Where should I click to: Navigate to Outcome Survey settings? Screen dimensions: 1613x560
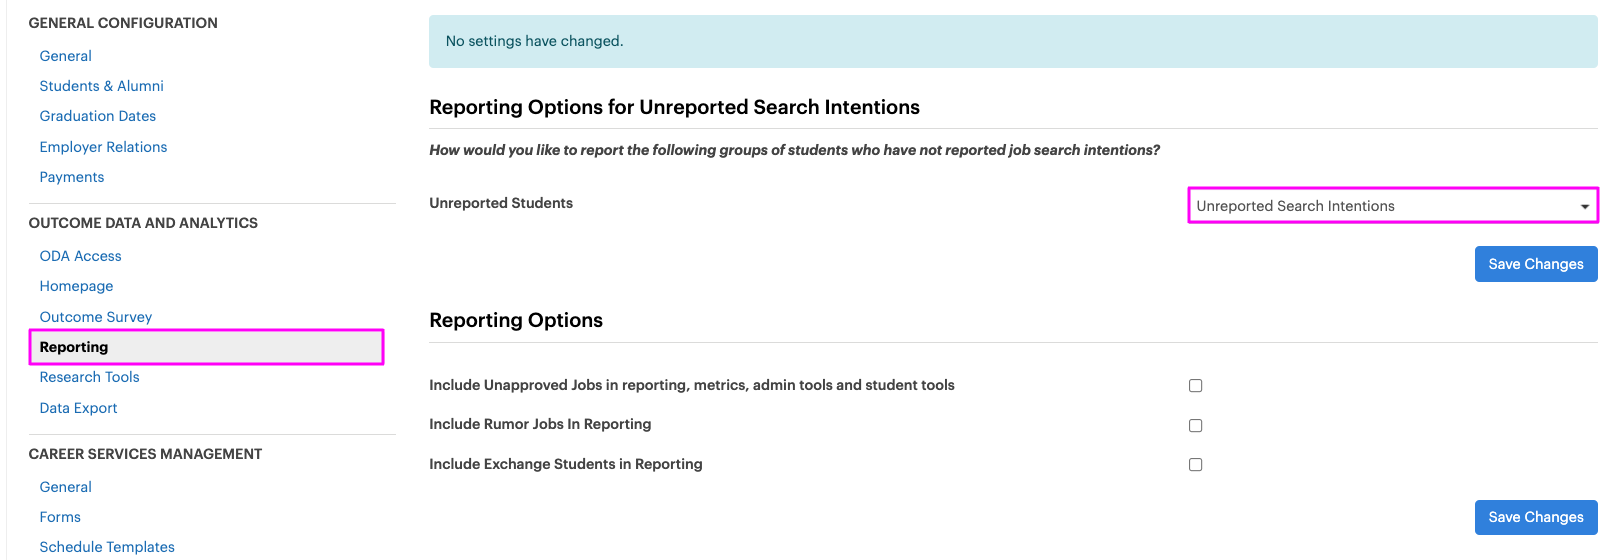[96, 317]
